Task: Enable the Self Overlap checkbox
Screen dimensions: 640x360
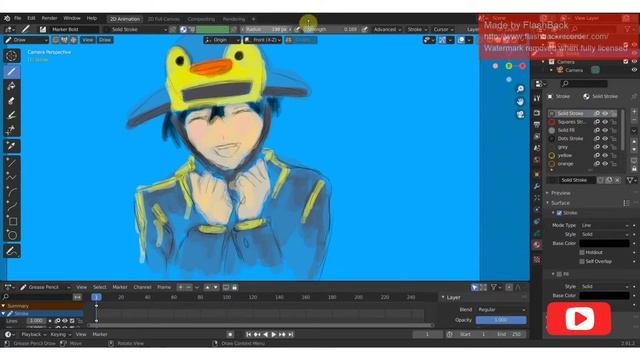Action: point(582,262)
